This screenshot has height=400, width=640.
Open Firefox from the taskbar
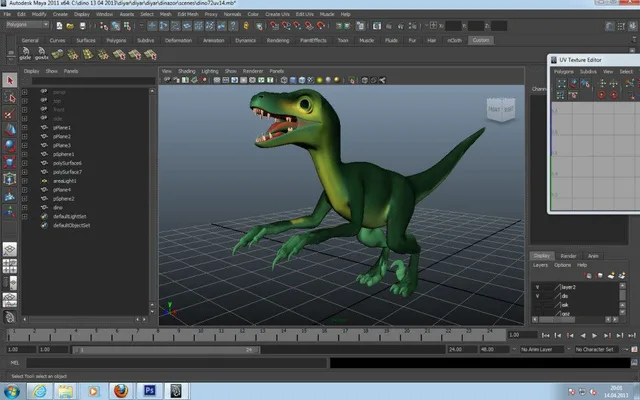(x=121, y=391)
